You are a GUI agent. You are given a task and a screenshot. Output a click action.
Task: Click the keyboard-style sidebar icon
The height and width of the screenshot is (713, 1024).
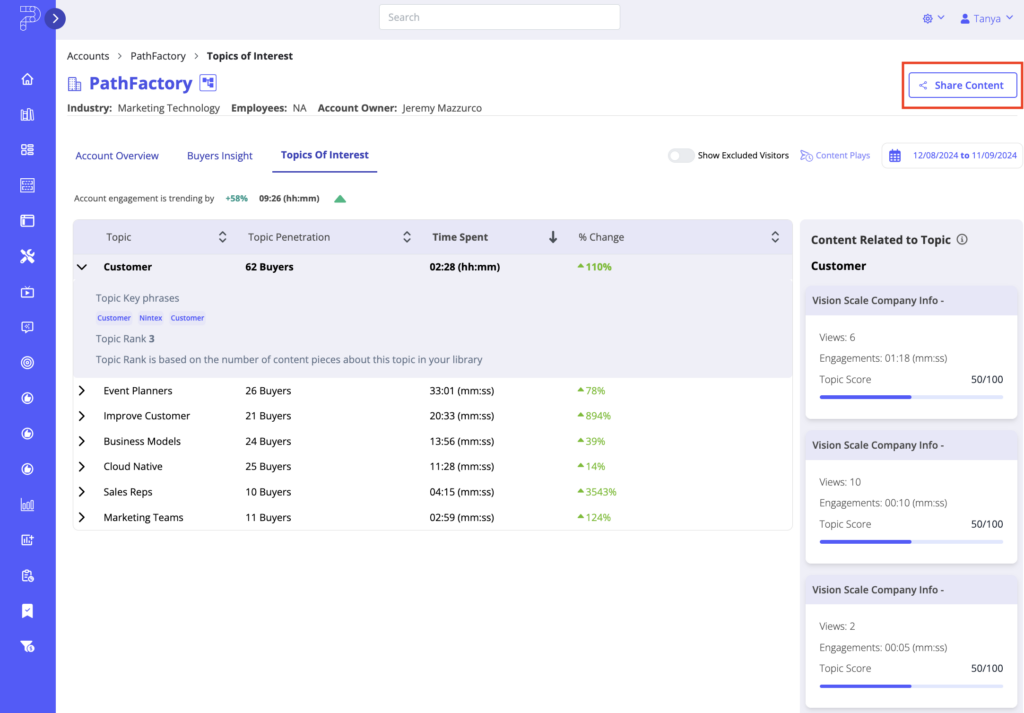point(27,185)
